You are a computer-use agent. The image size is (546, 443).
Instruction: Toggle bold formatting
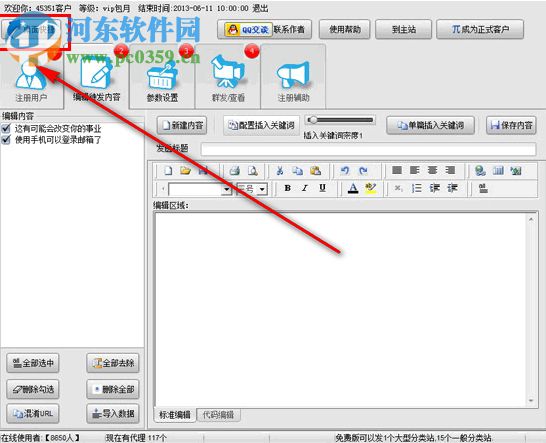[x=288, y=188]
